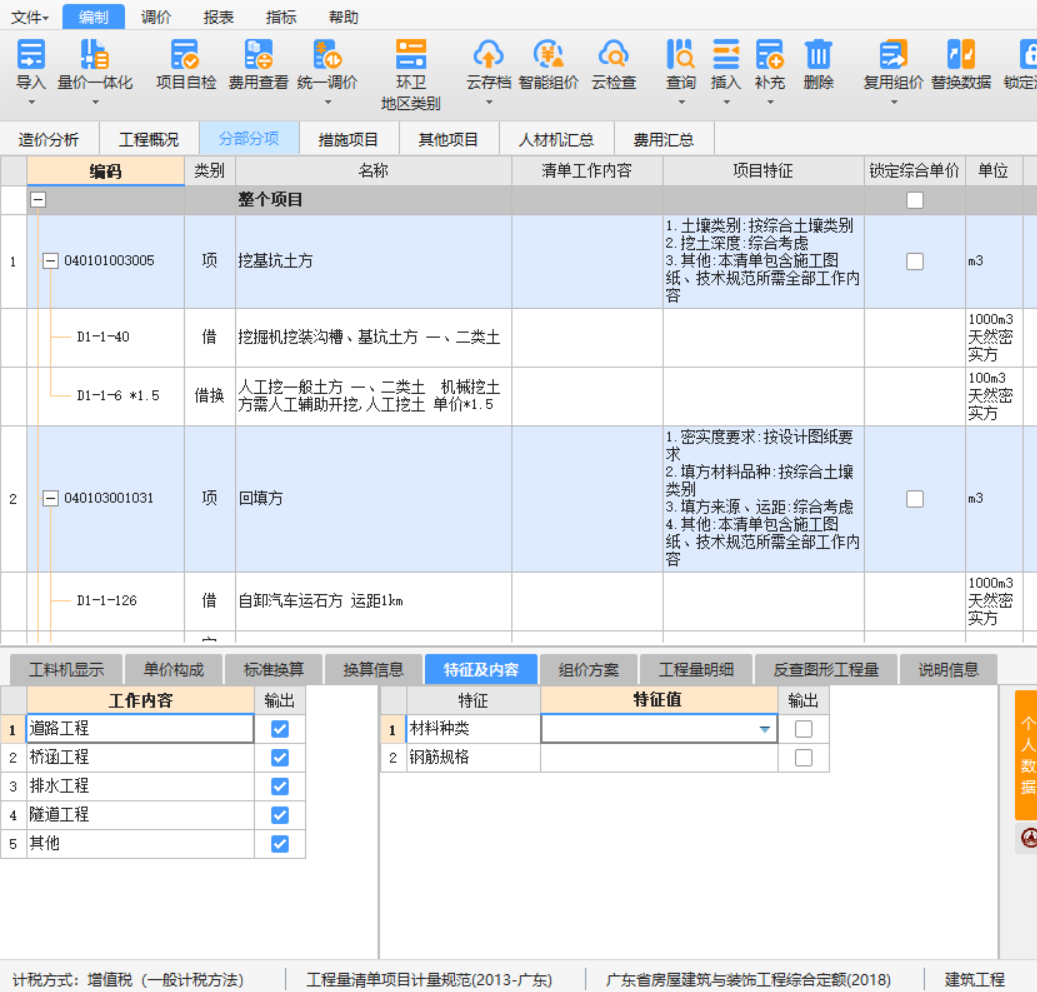1037x992 pixels.
Task: Click the red round icon below 个人数据
Action: tap(1028, 838)
